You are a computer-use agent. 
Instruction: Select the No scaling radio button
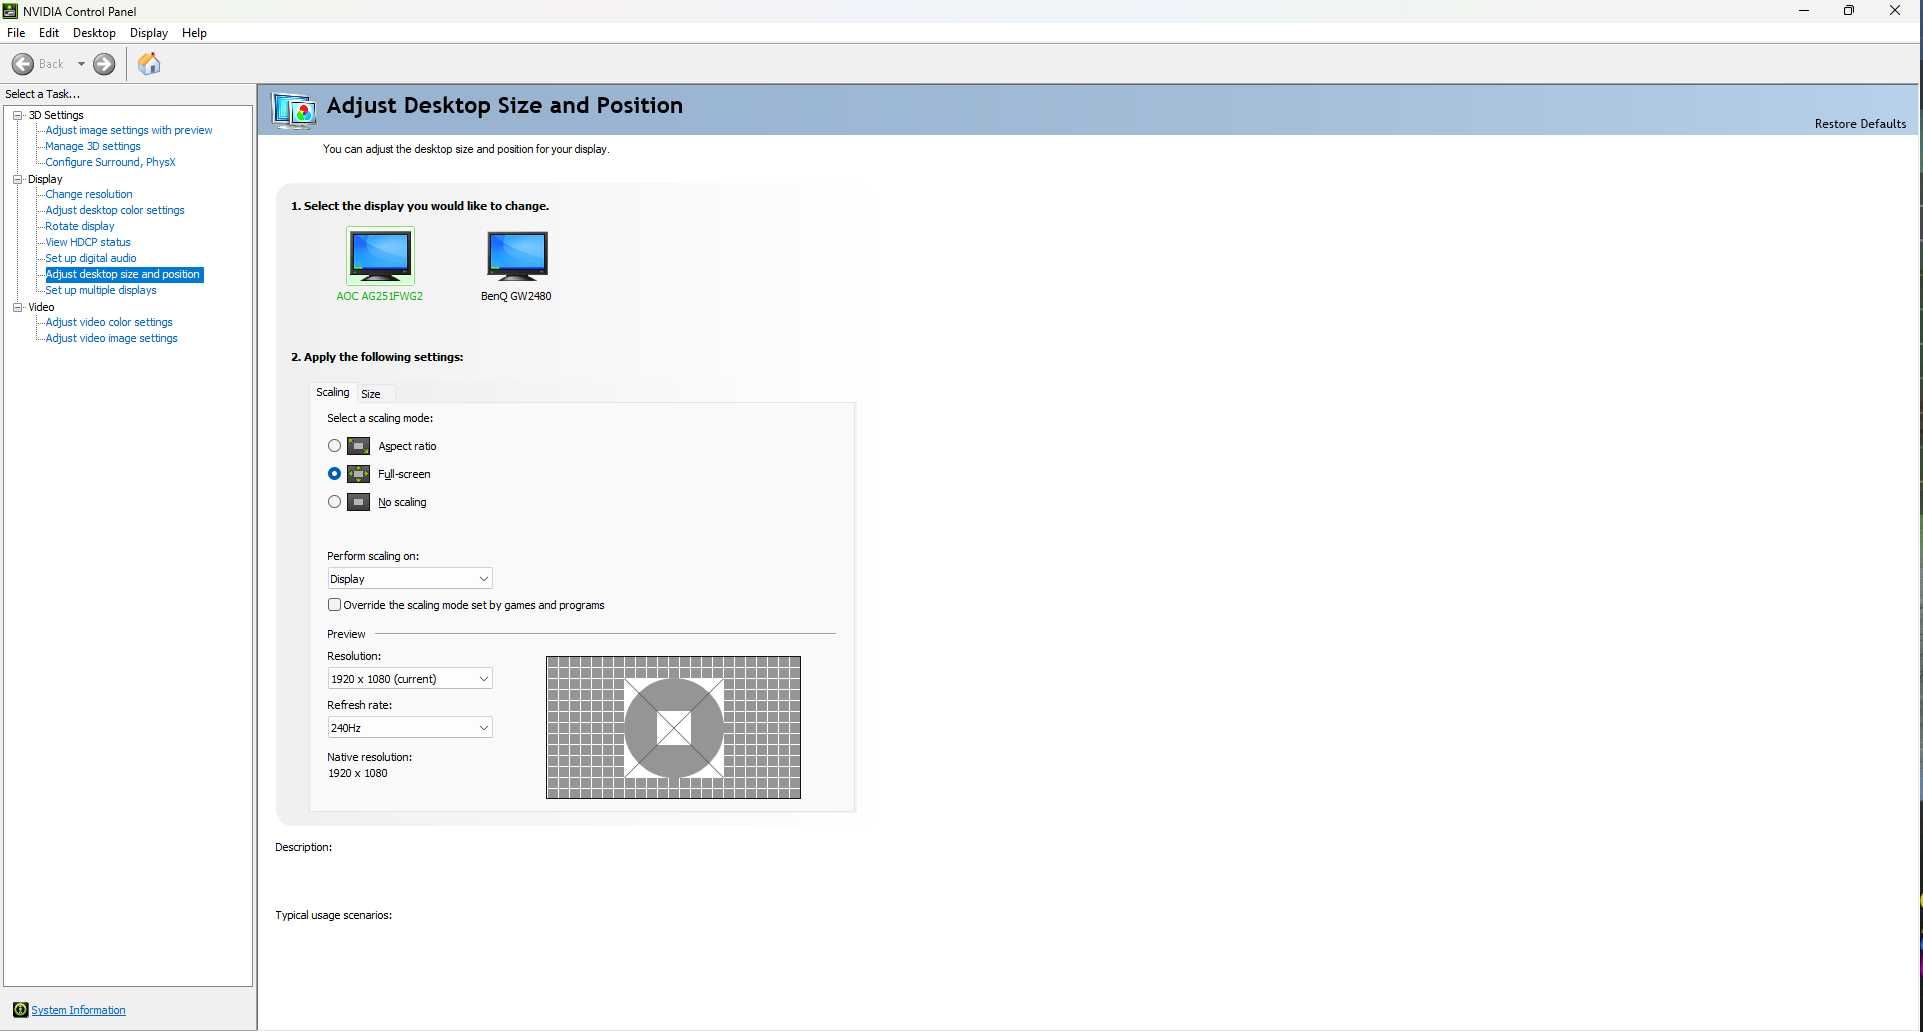334,502
